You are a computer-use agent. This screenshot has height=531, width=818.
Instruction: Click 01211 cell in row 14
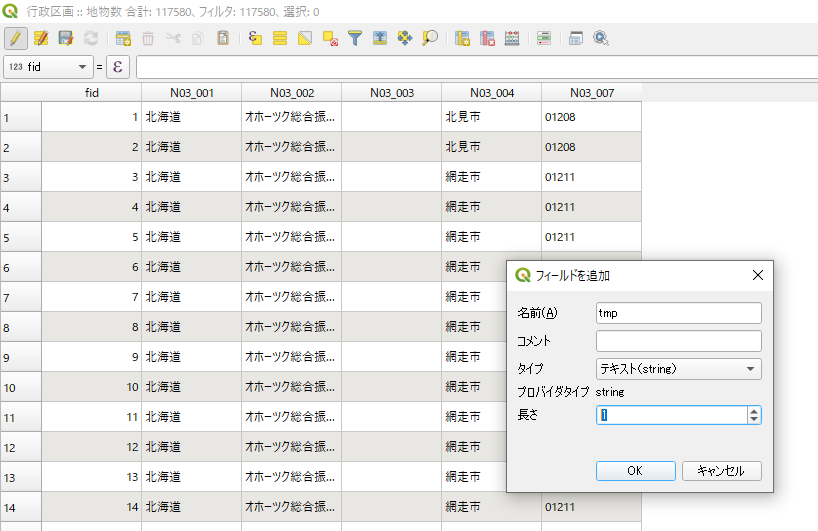point(592,507)
